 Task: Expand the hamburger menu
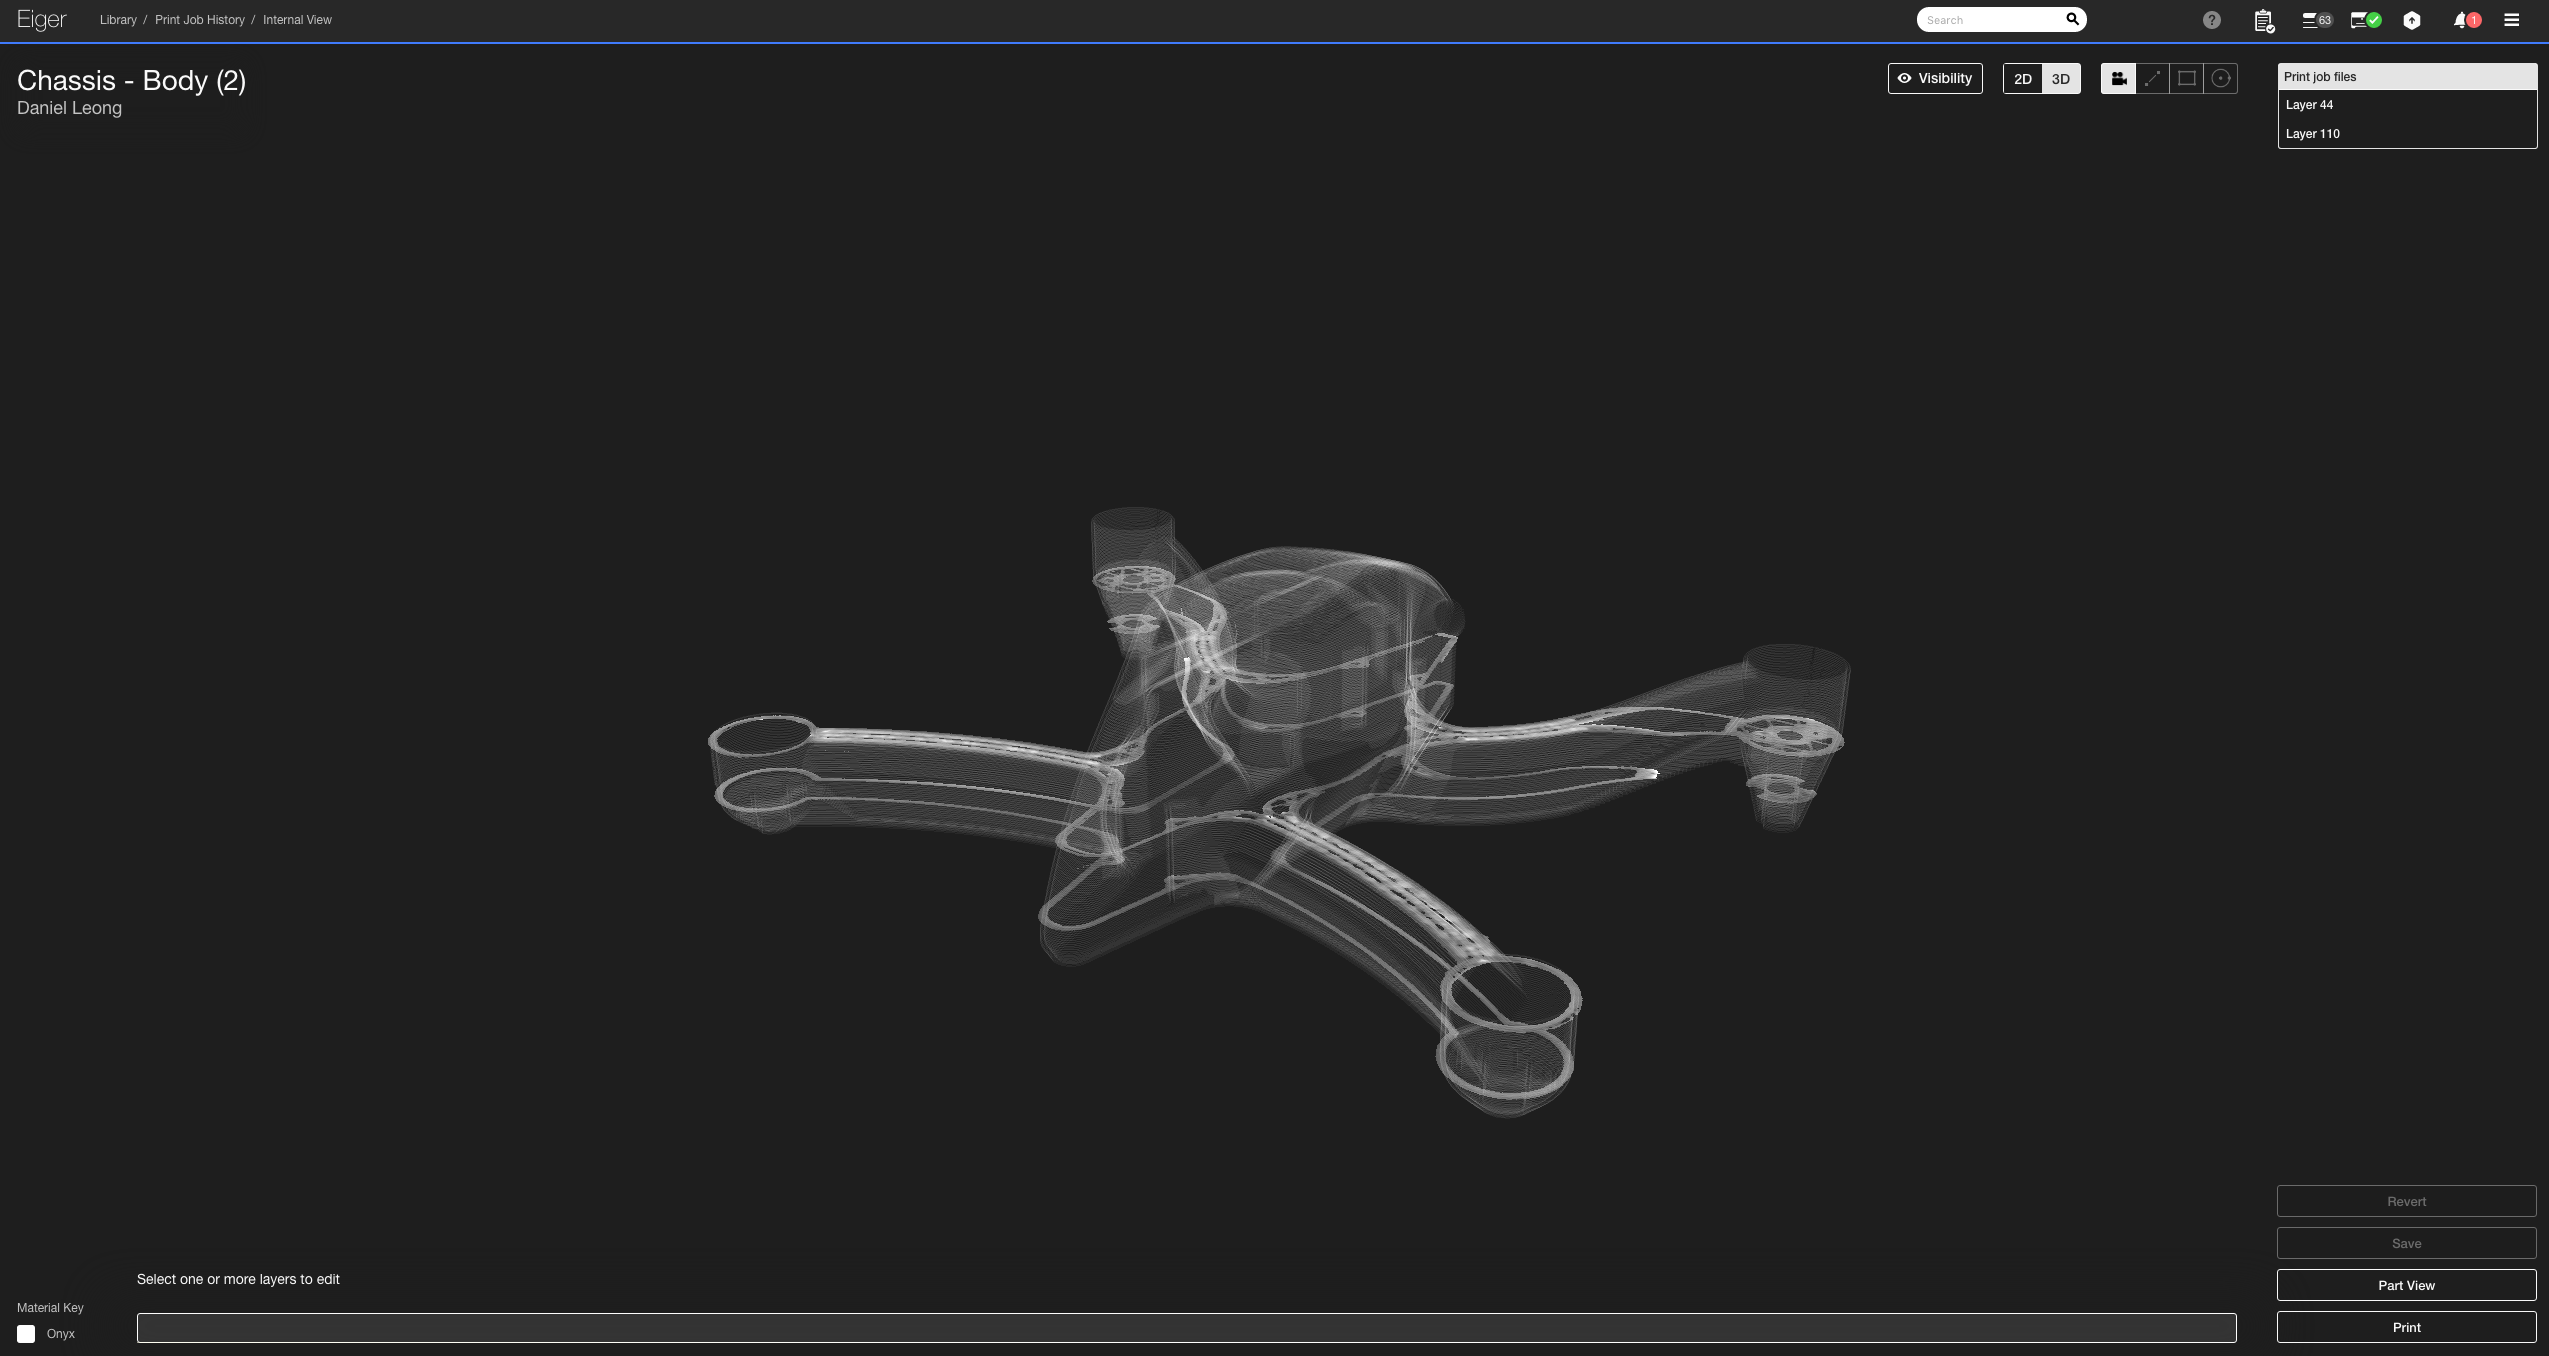pyautogui.click(x=2511, y=19)
